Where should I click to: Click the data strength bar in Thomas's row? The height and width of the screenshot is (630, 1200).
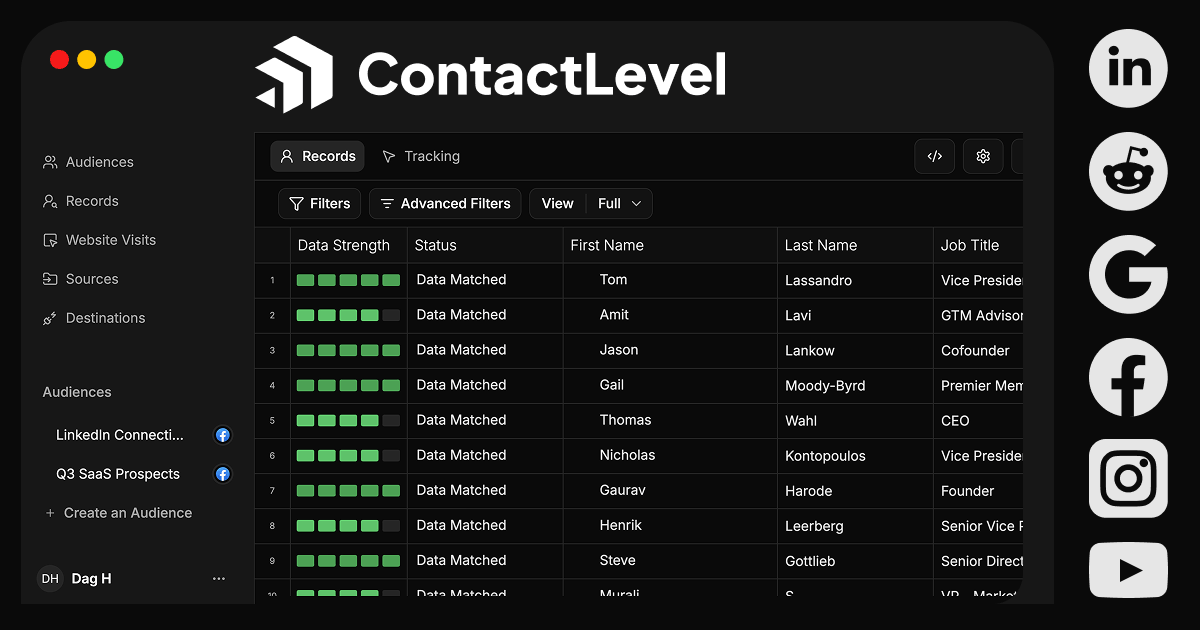(x=348, y=420)
